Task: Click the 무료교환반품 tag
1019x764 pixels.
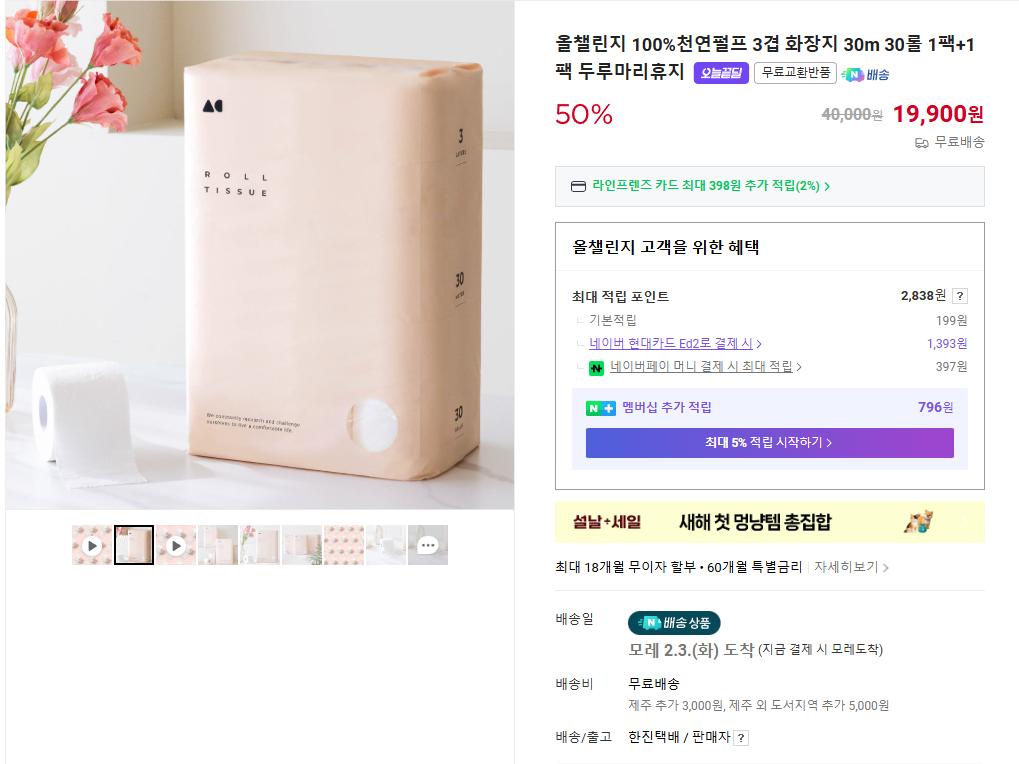Action: (x=795, y=73)
